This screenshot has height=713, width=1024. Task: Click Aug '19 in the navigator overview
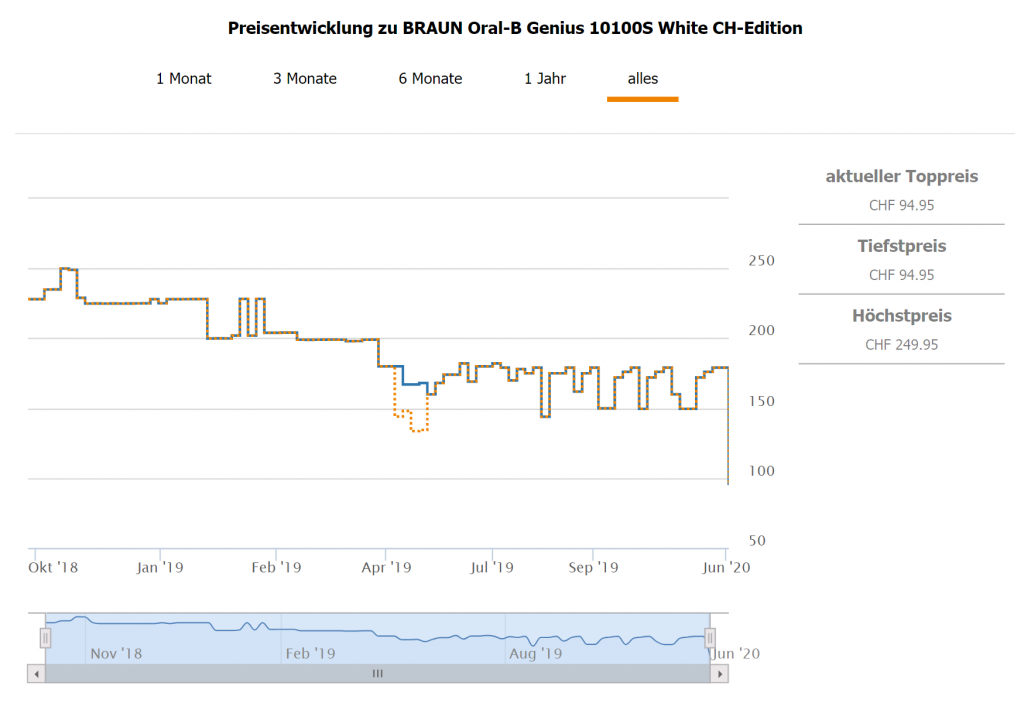click(536, 654)
